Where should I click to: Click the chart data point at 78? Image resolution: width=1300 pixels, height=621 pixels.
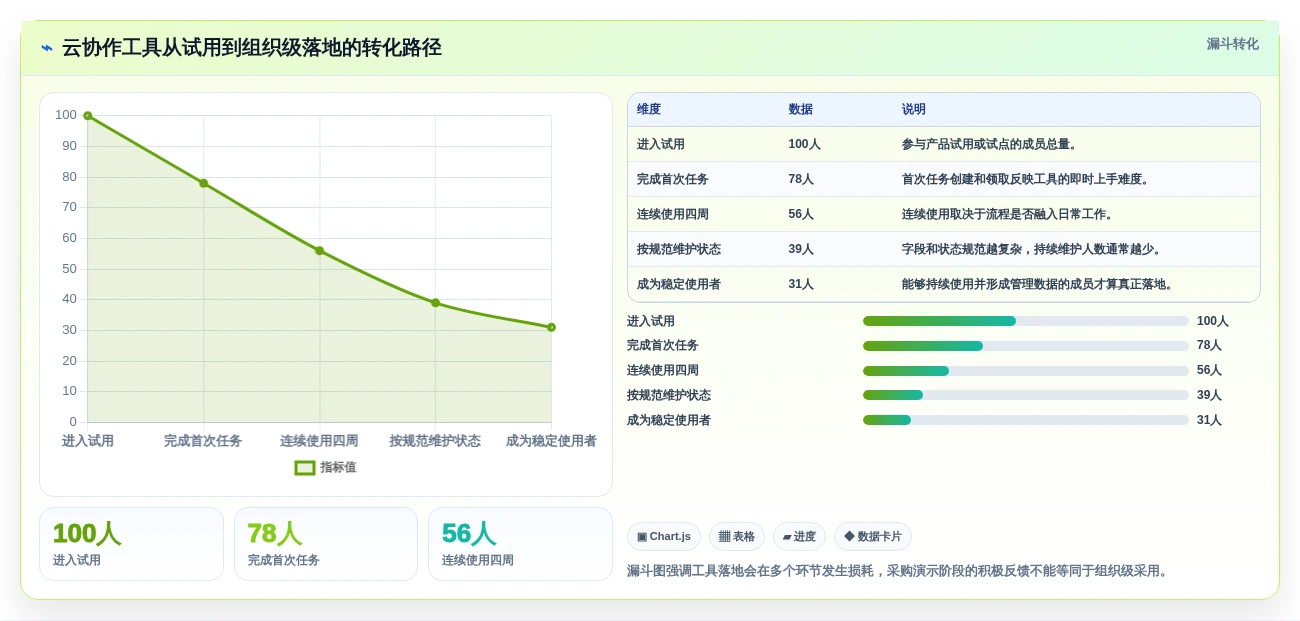(204, 183)
